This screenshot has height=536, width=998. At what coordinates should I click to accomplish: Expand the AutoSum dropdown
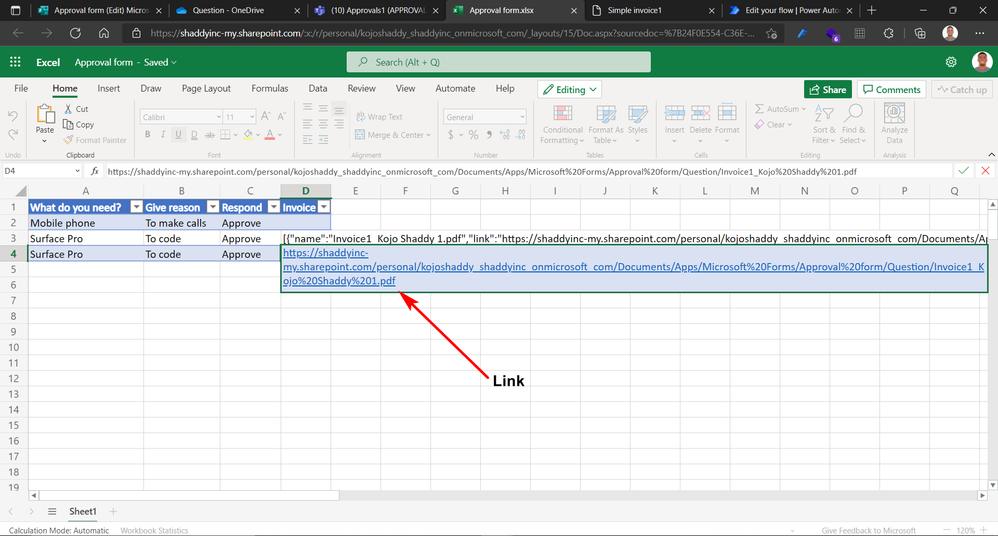pyautogui.click(x=803, y=109)
